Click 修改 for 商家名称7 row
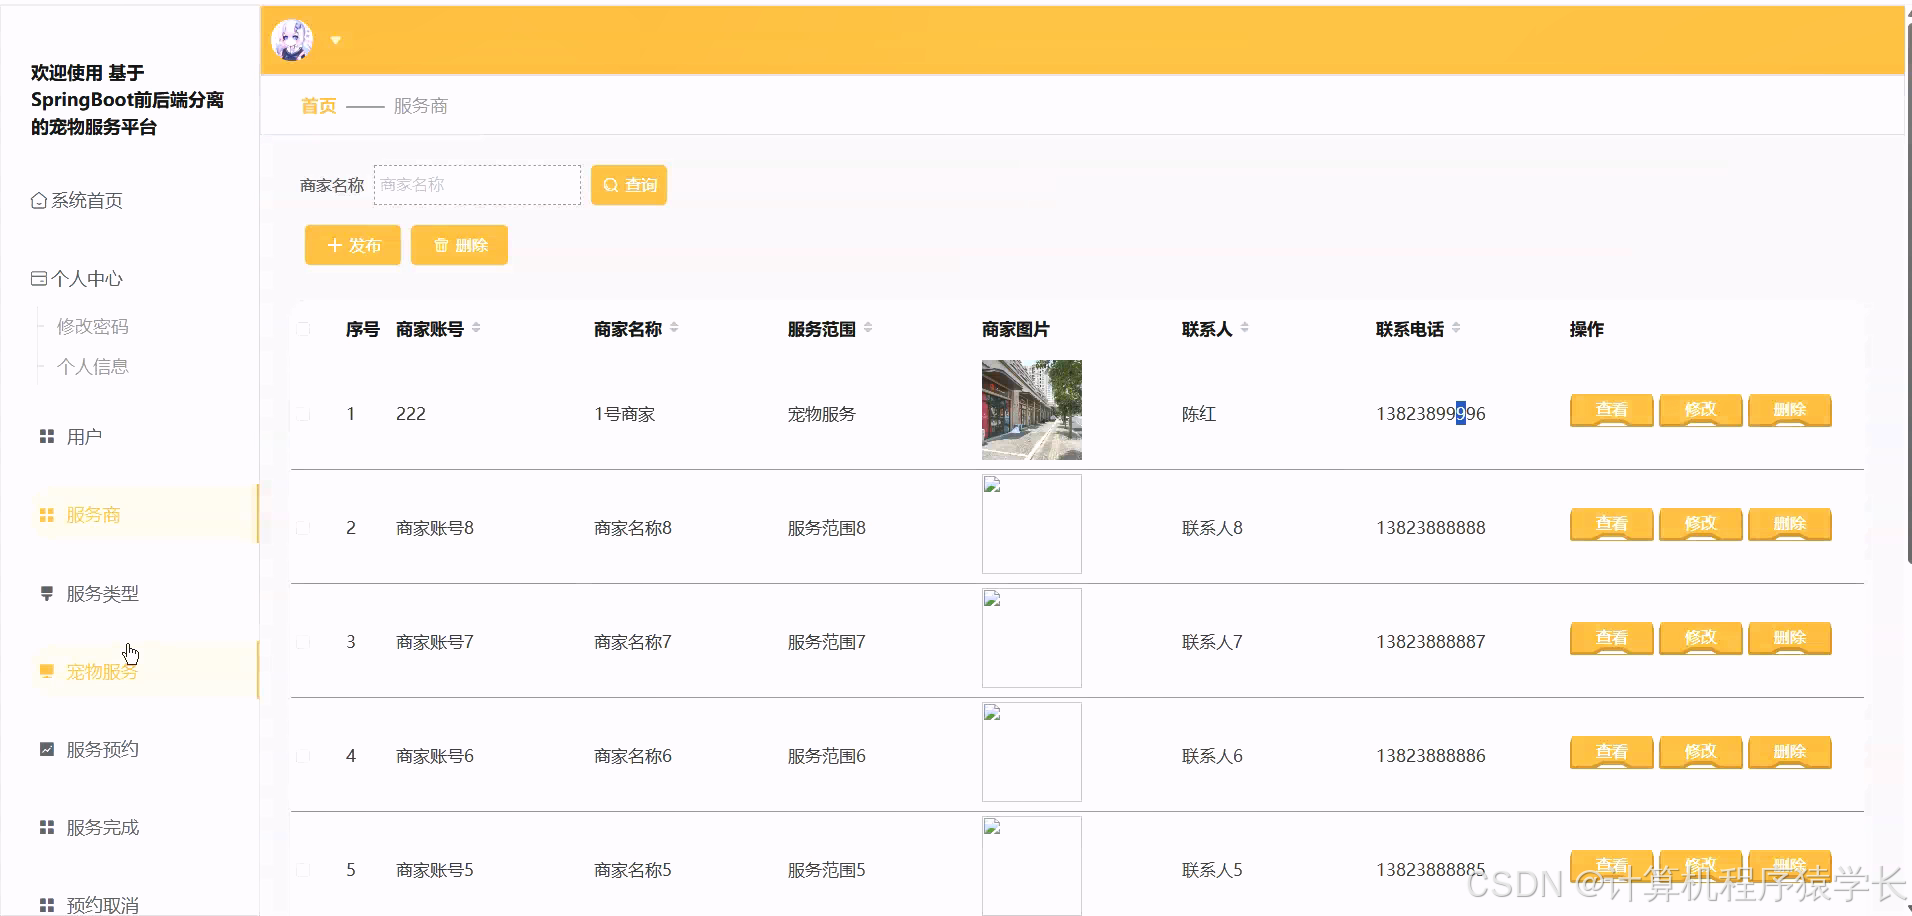 tap(1700, 638)
